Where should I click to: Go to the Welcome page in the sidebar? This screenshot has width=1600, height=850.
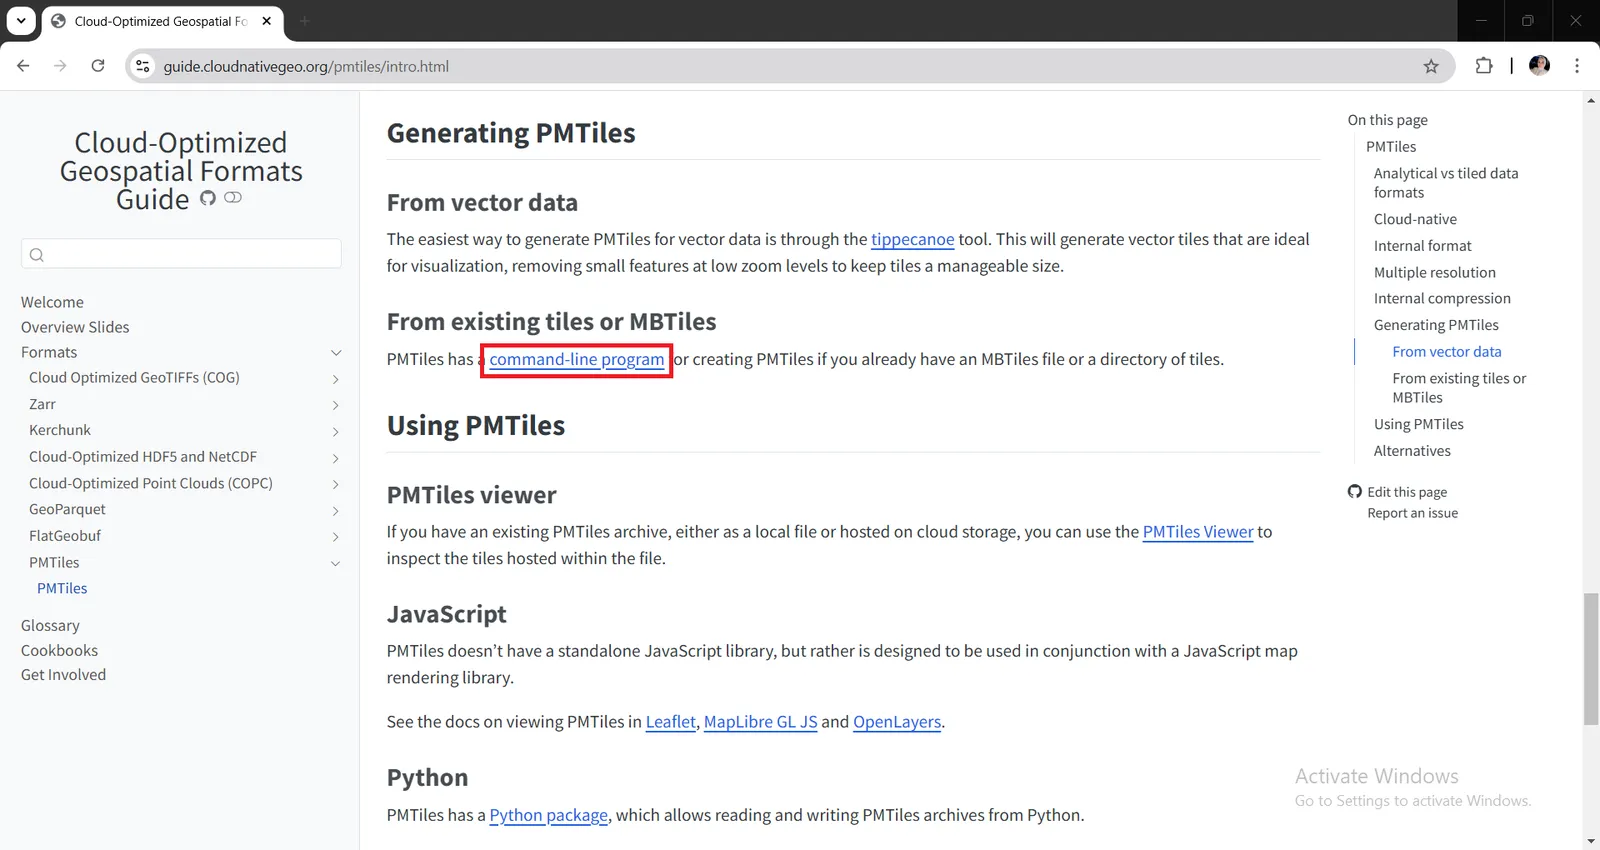tap(52, 302)
